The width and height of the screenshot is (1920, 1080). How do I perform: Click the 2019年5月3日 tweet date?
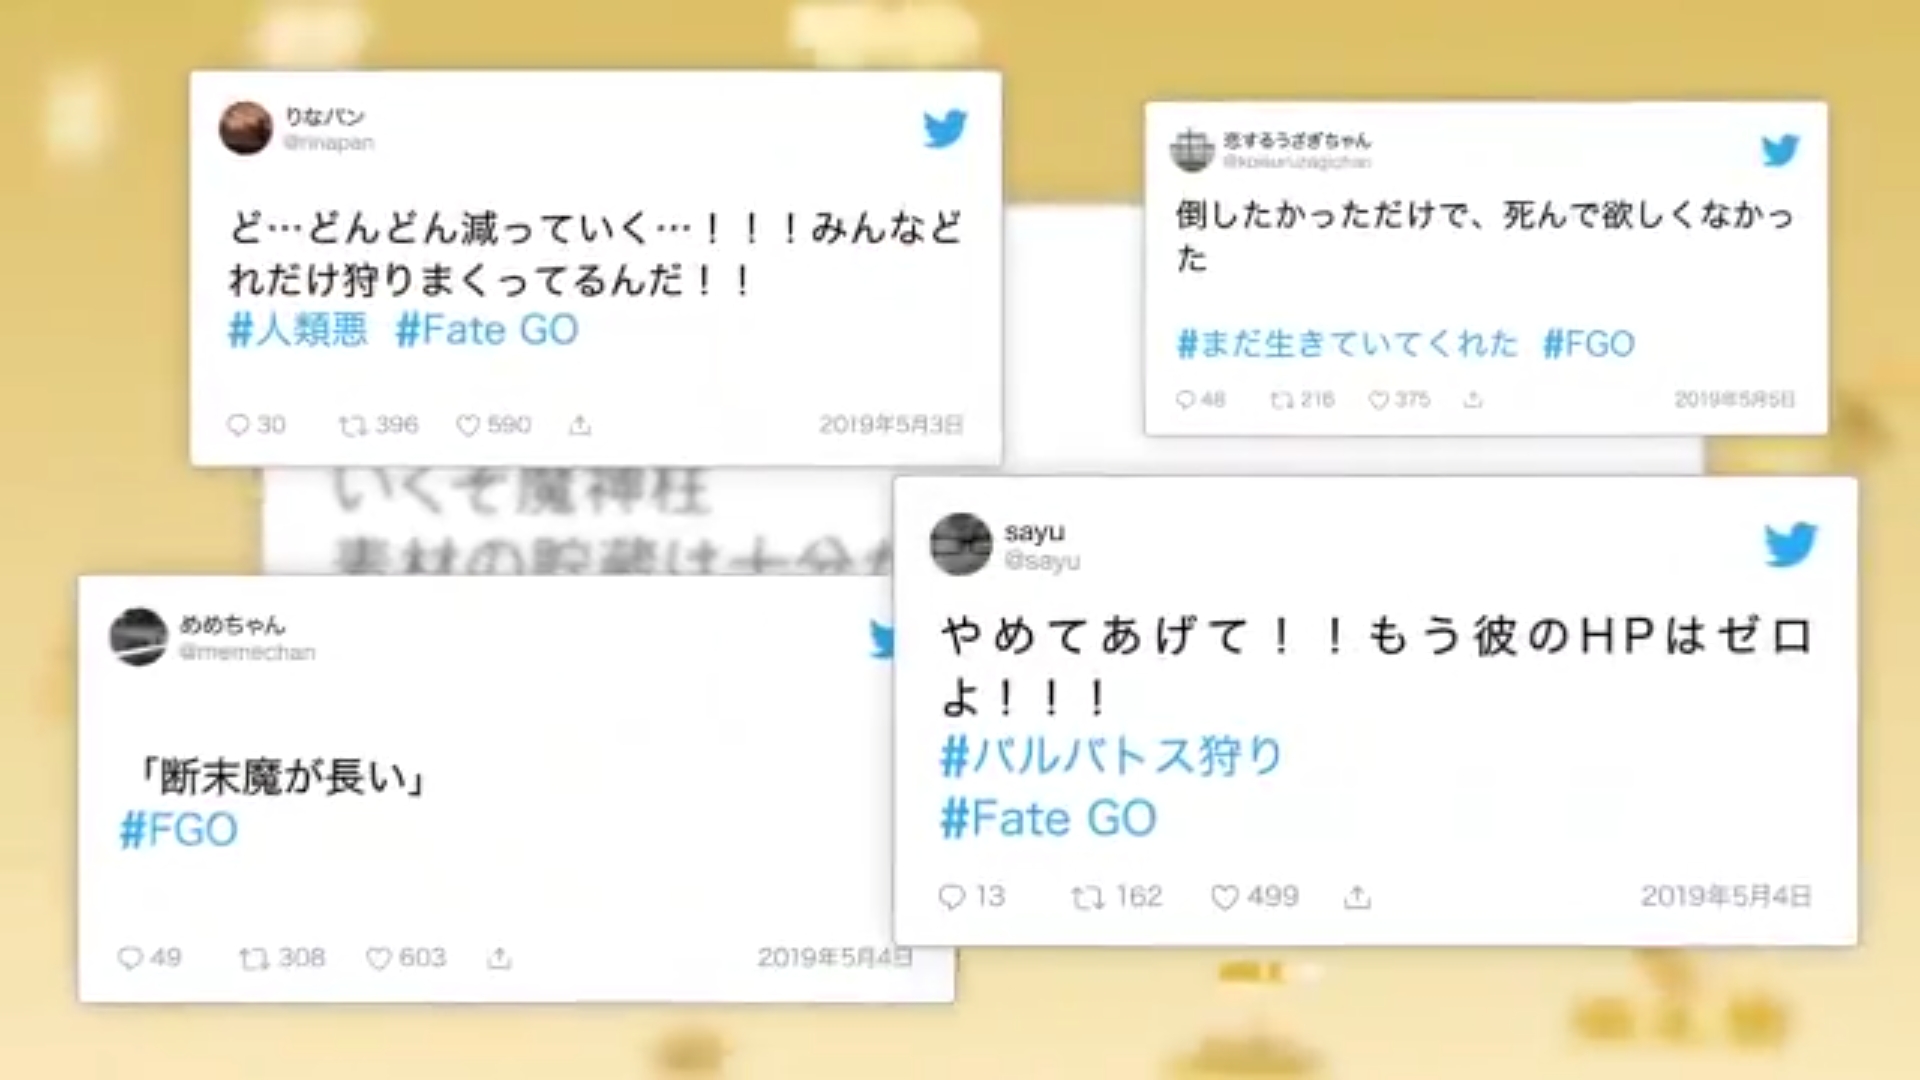pos(891,425)
